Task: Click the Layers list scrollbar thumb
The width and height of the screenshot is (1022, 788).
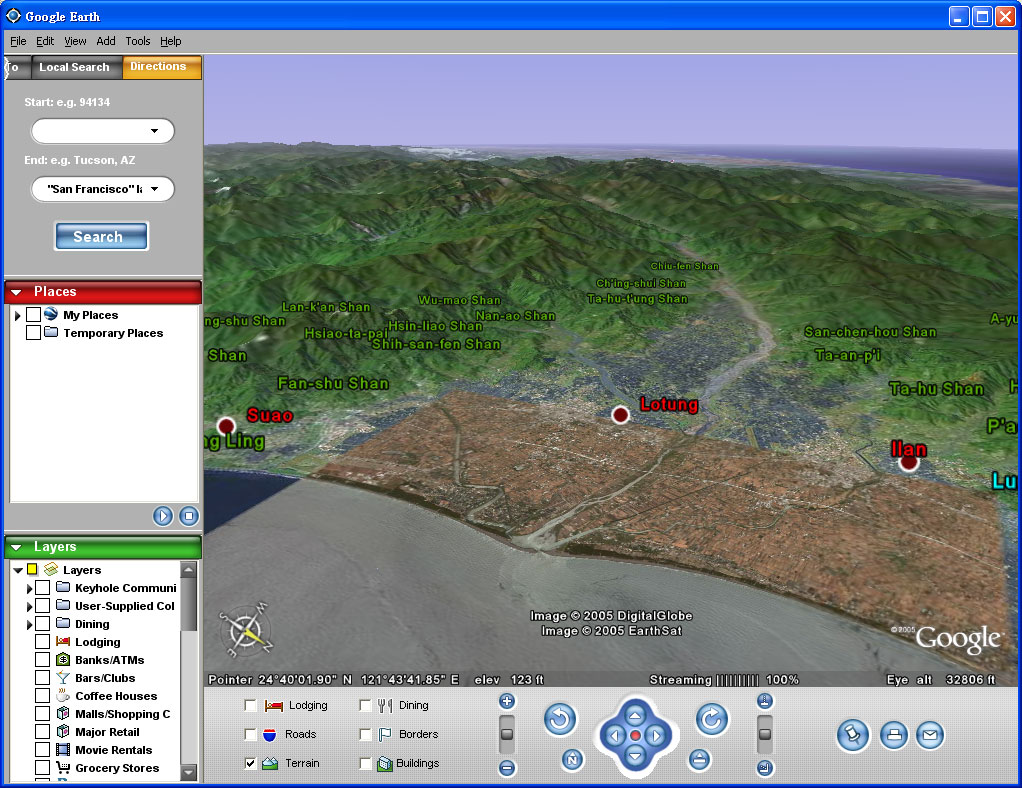Action: pyautogui.click(x=188, y=605)
